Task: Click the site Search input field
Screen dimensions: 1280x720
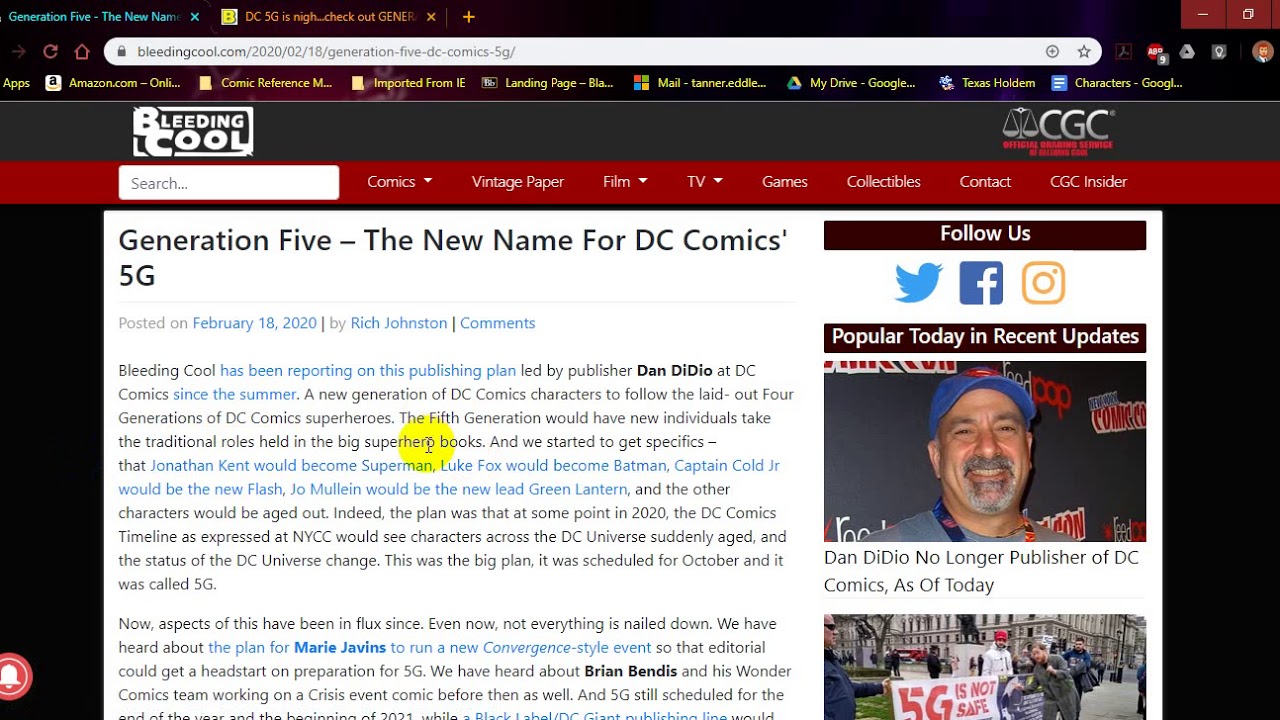Action: pyautogui.click(x=229, y=183)
